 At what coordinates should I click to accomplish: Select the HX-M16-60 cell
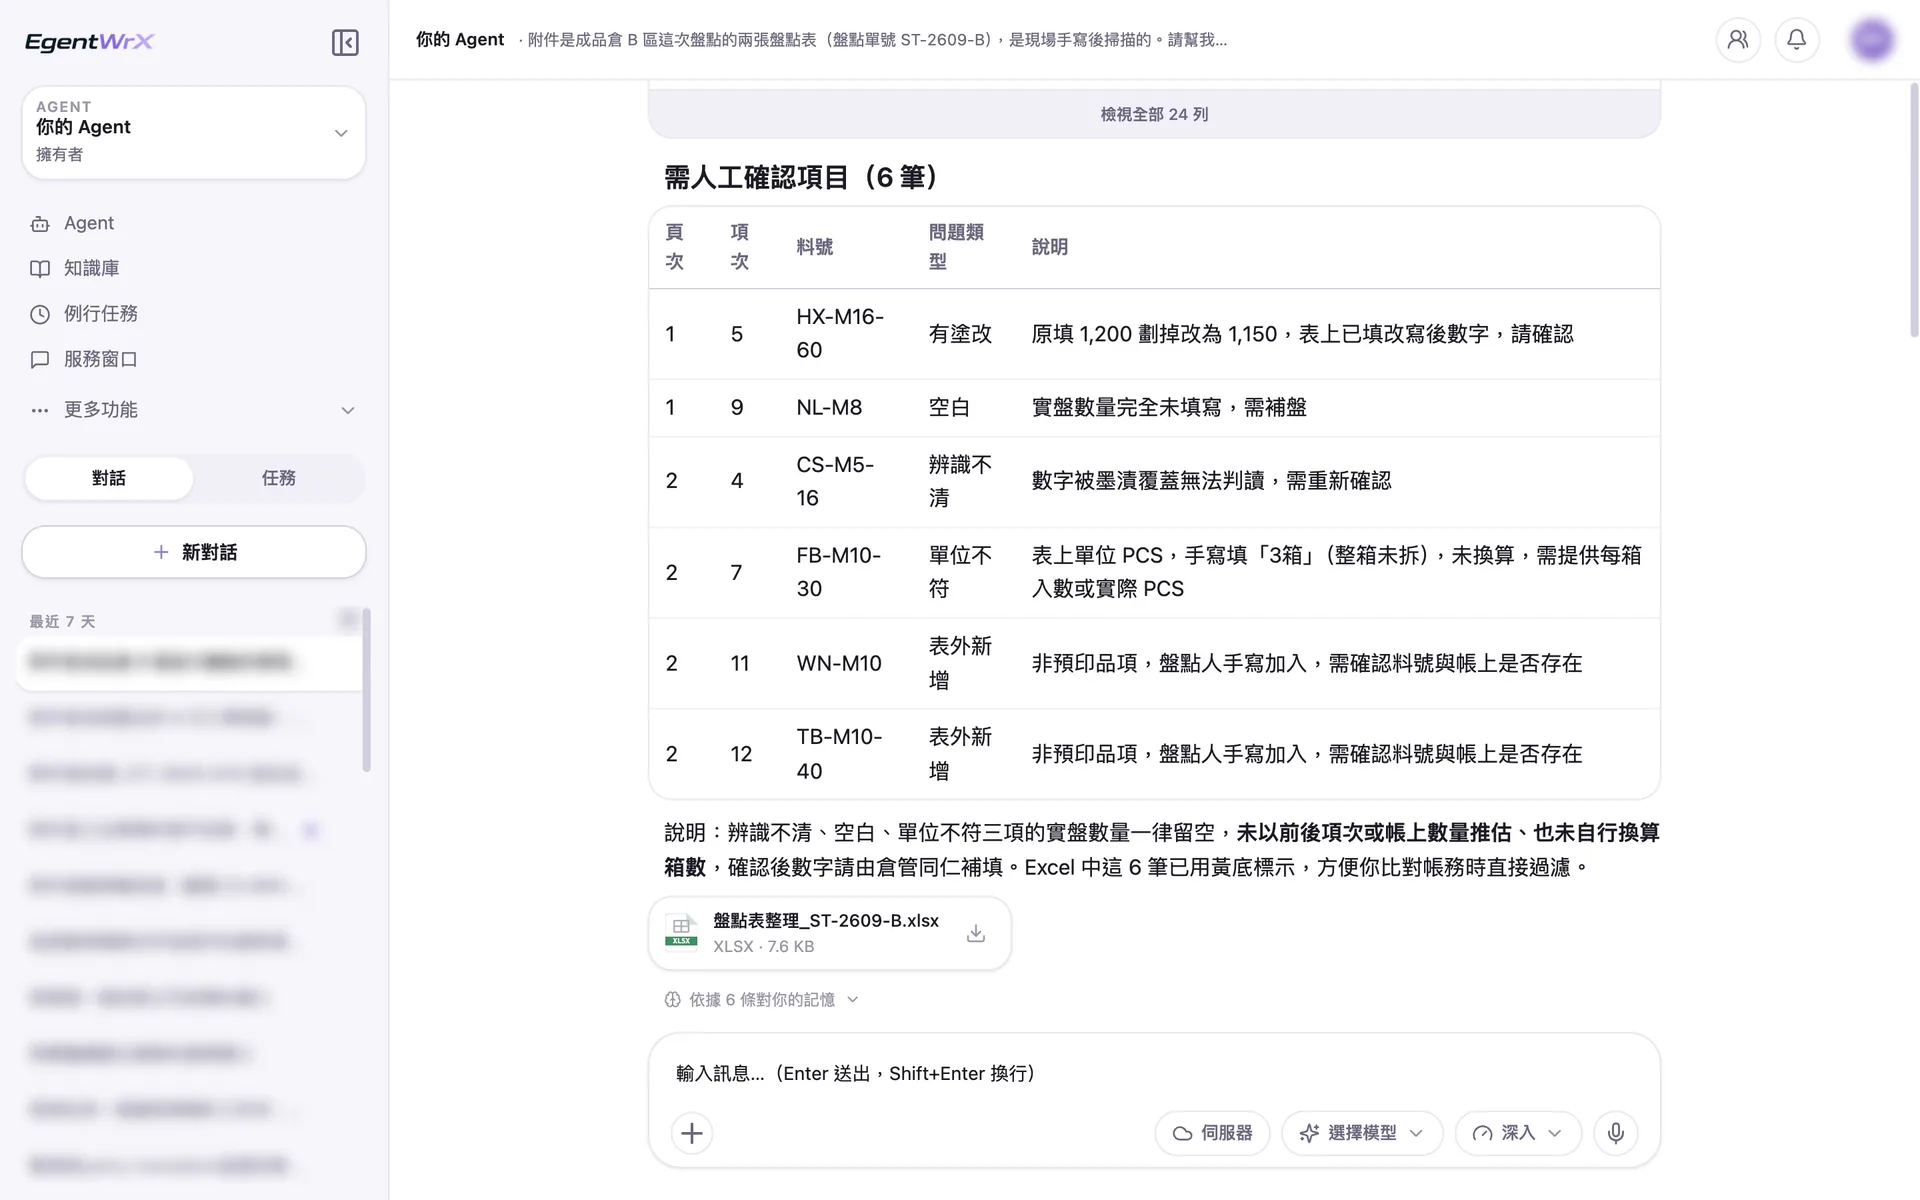pos(846,334)
